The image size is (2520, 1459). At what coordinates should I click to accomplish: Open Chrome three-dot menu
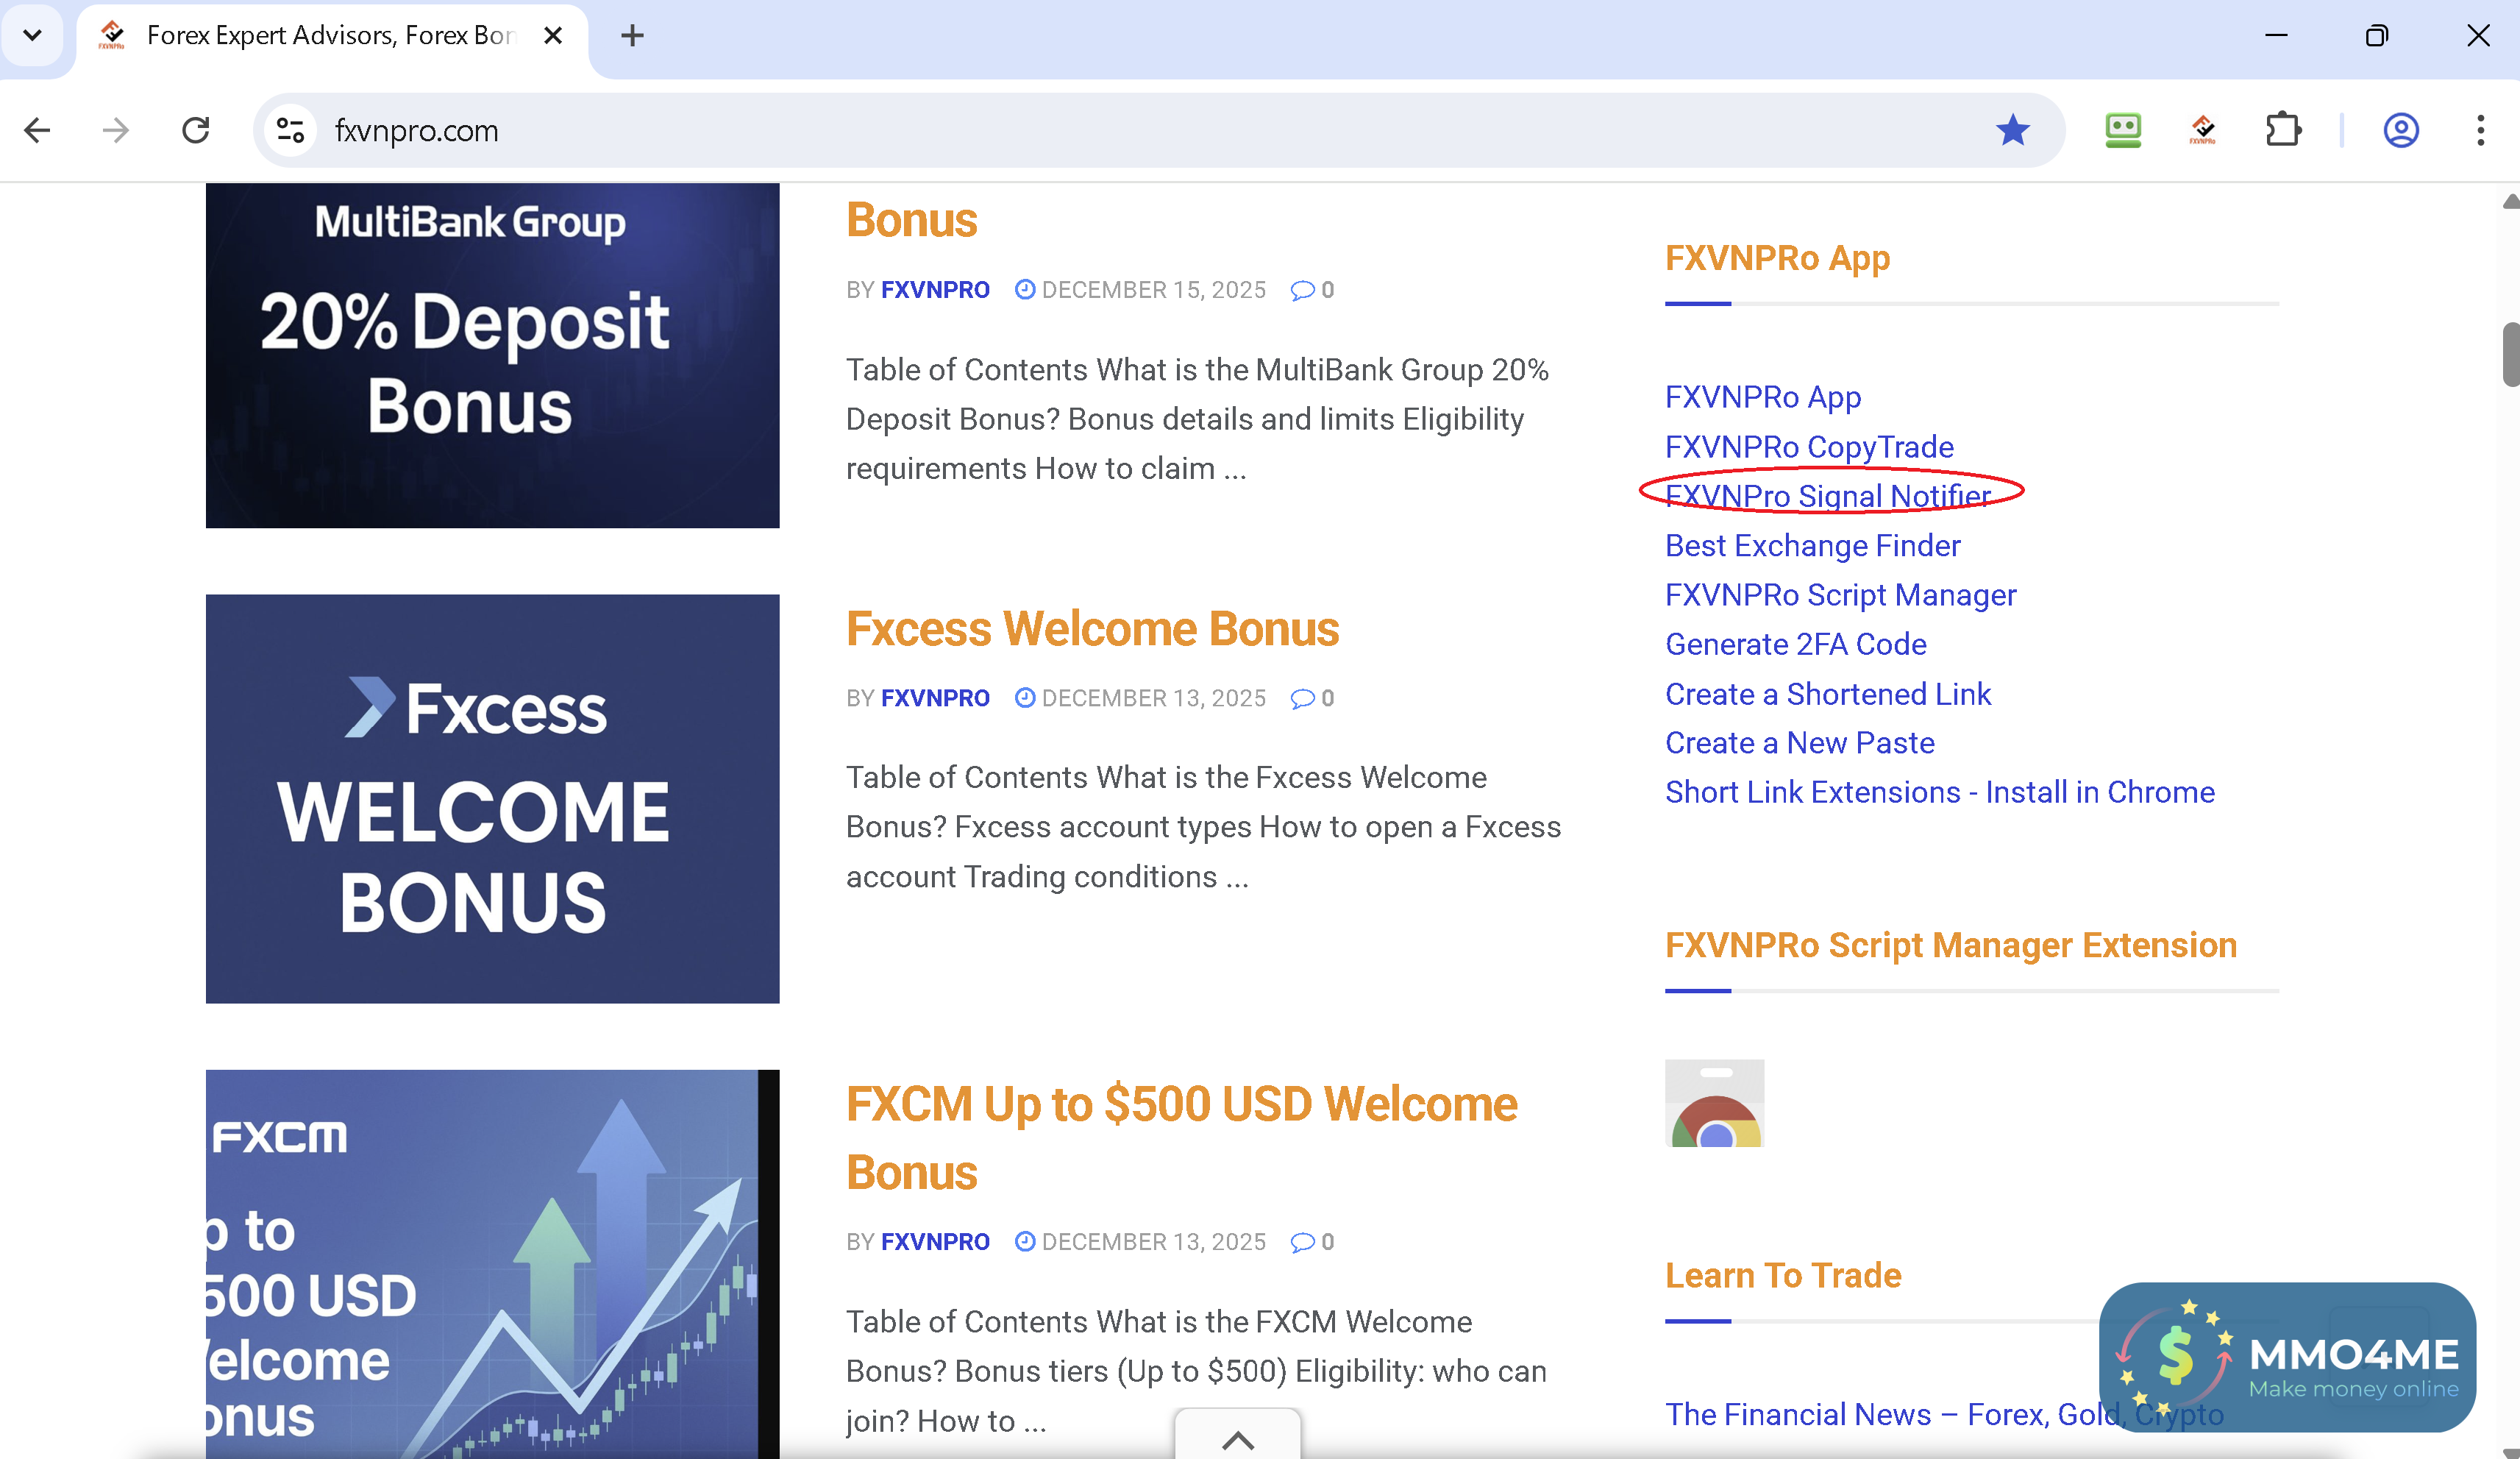coord(2480,130)
